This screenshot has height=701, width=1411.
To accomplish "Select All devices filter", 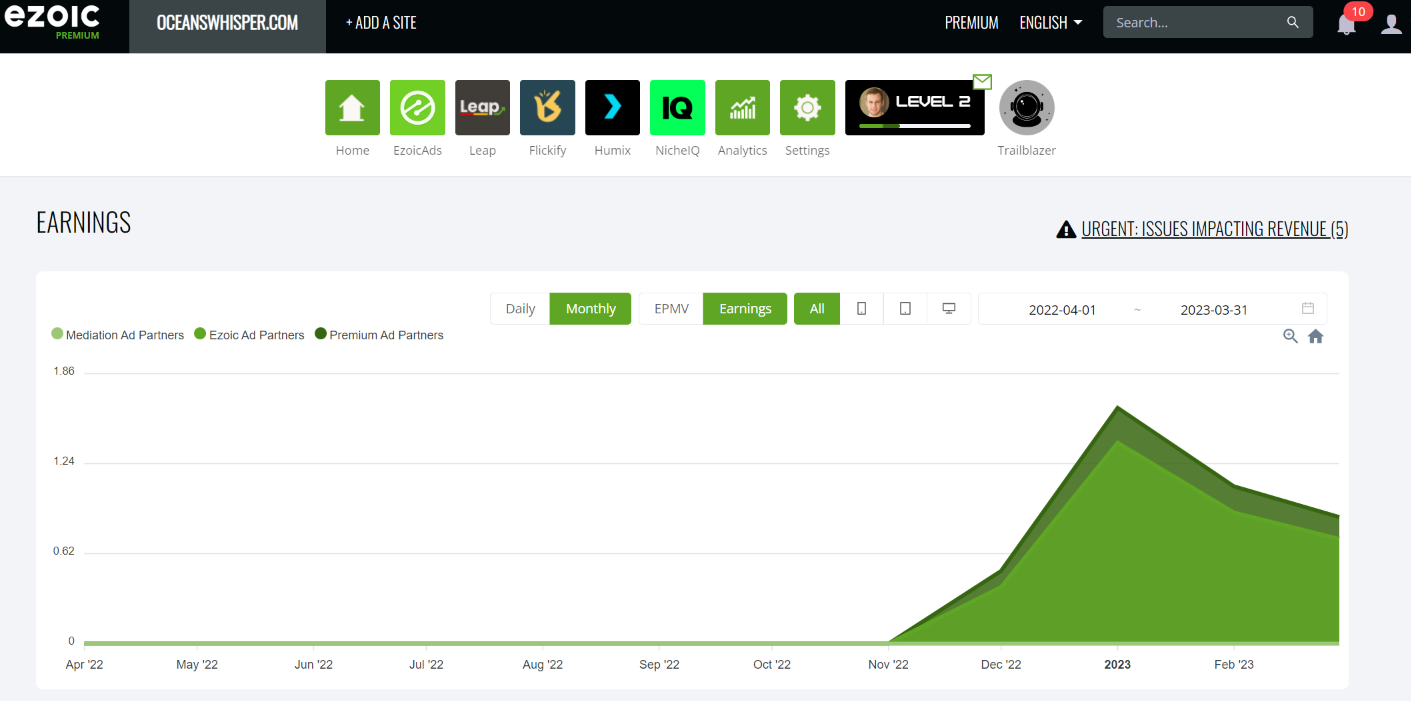I will (817, 309).
